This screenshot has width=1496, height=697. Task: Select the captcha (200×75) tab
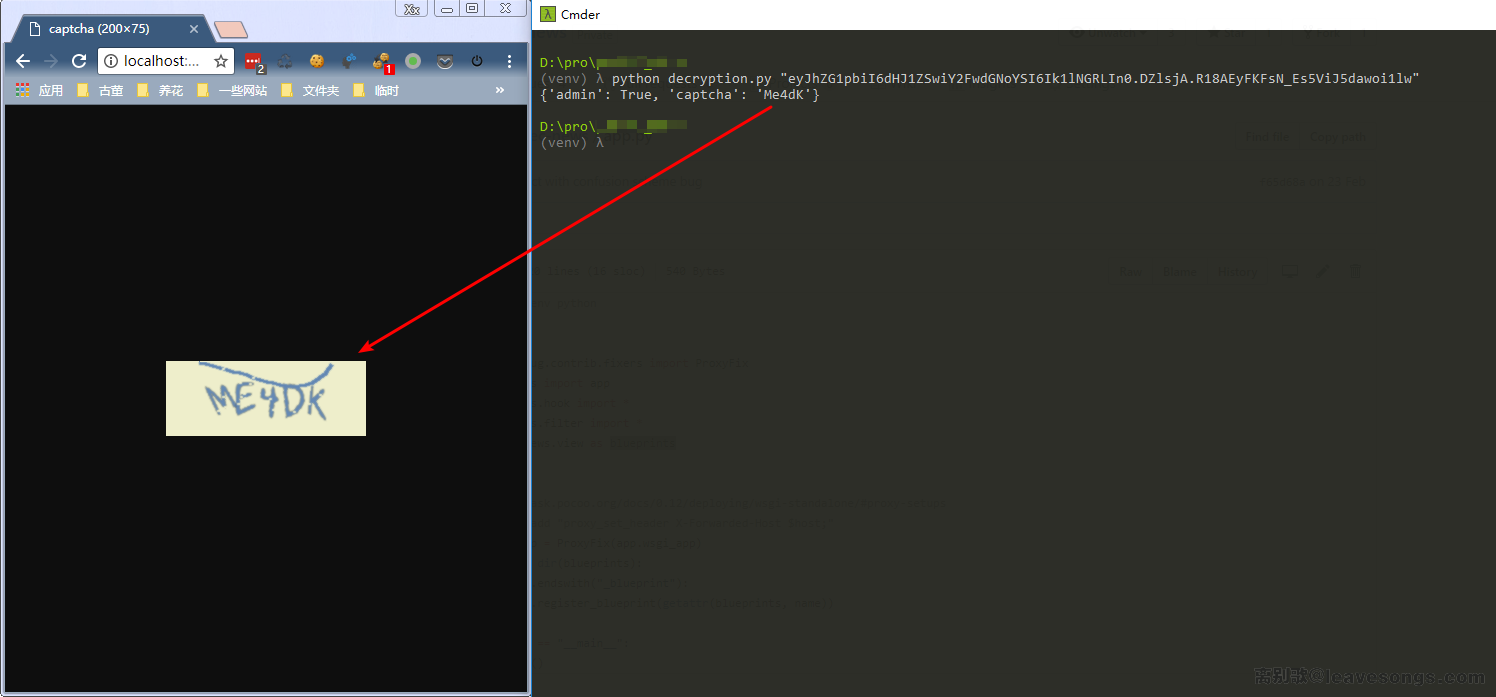(x=100, y=29)
